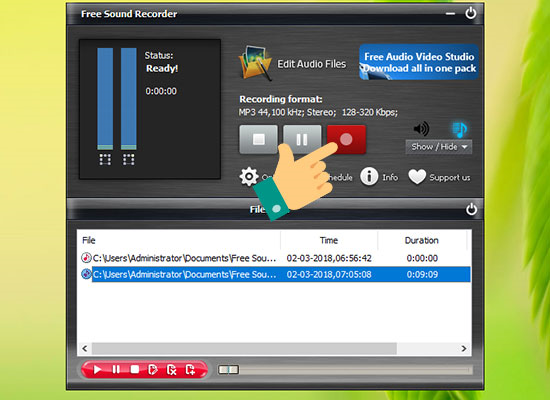Click the 02-03-2018,07:05:08 time cell
Screen dimensions: 550x400
(x=329, y=274)
